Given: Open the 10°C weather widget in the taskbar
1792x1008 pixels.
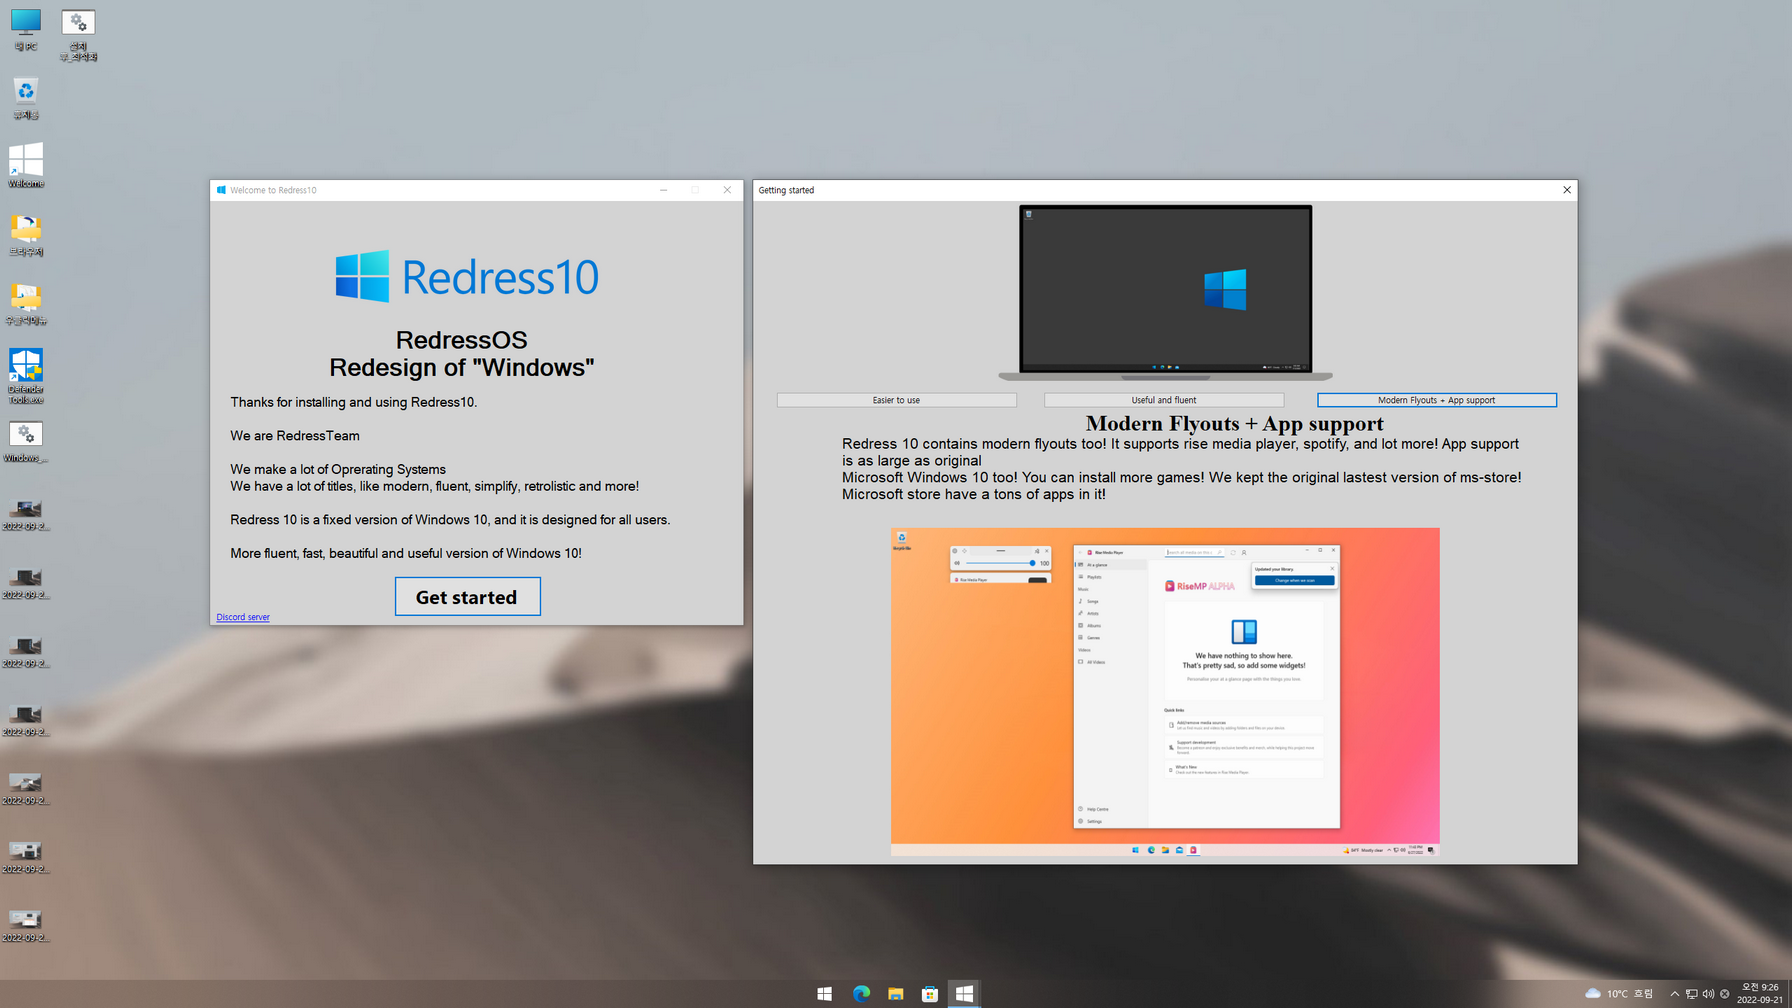Looking at the screenshot, I should coord(1619,993).
